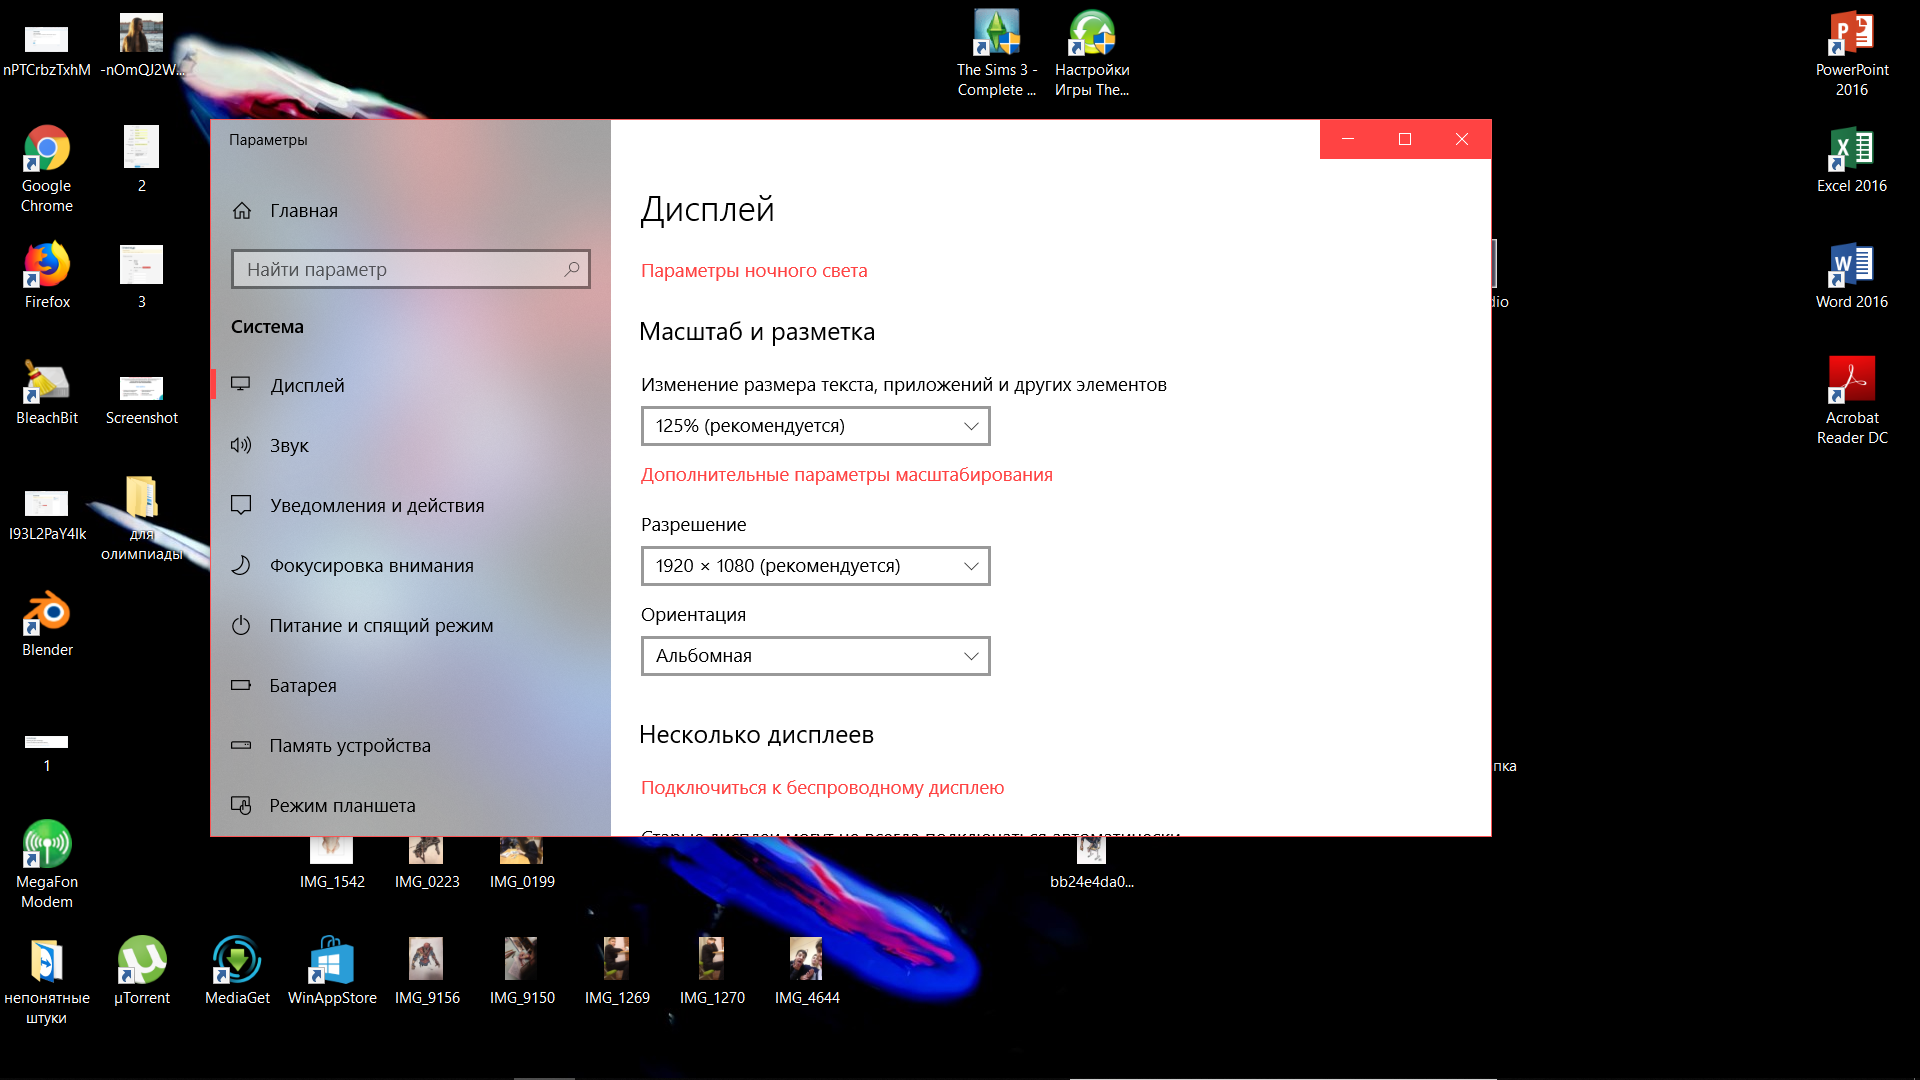The width and height of the screenshot is (1920, 1080).
Task: Expand the 1920 × 1080 resolution dropdown
Action: [815, 566]
